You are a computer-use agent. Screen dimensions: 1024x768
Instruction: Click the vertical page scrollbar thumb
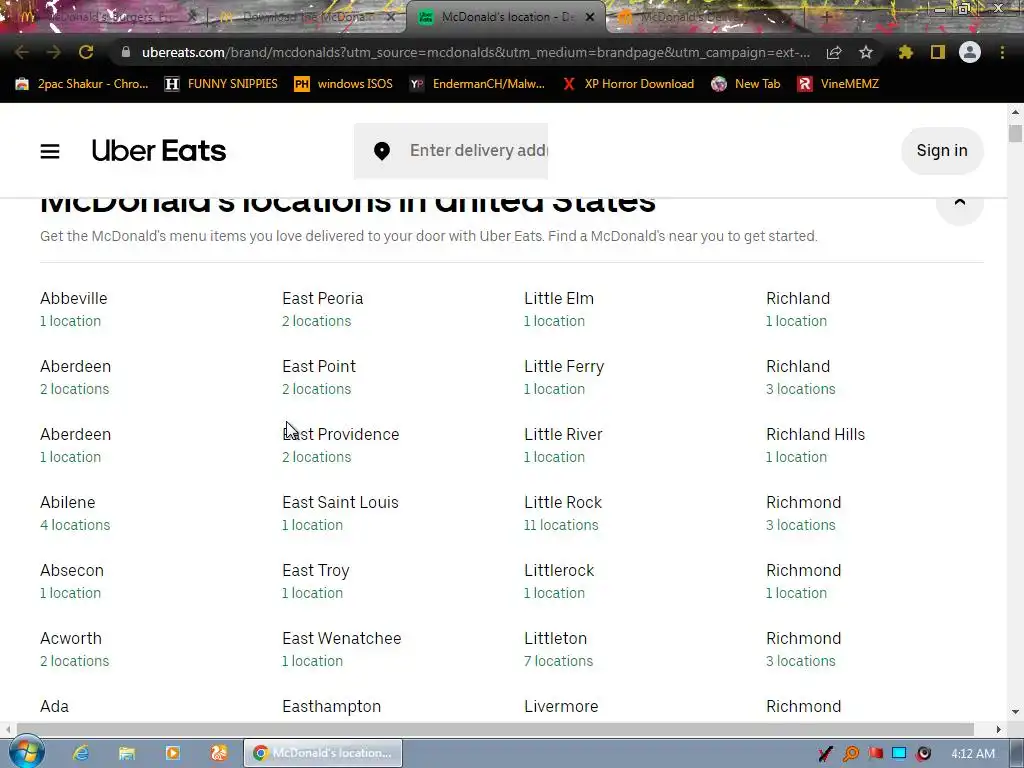(1015, 133)
